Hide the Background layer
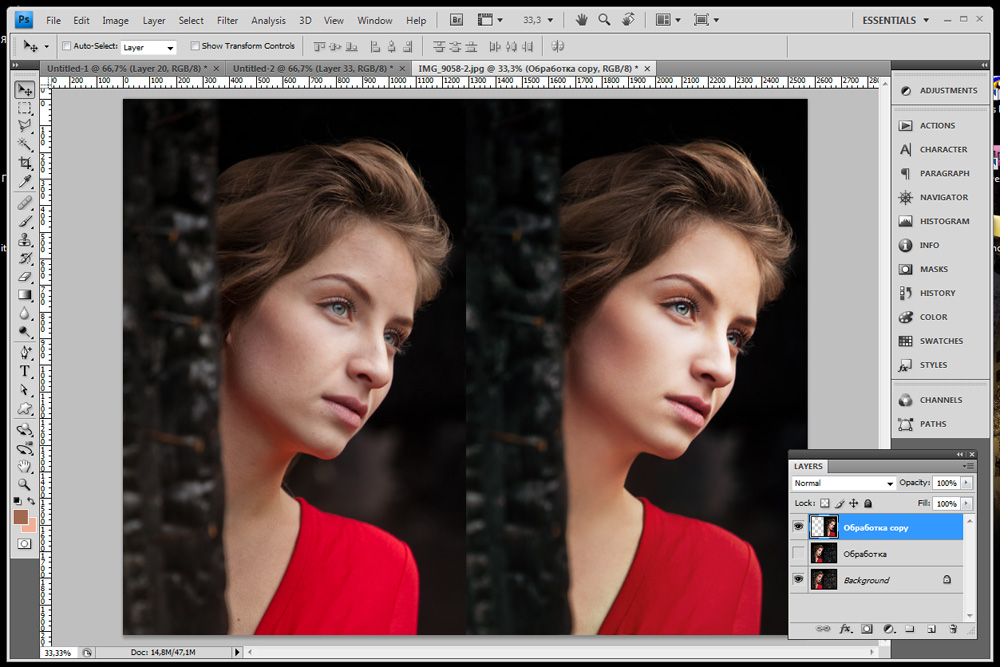 [x=798, y=580]
